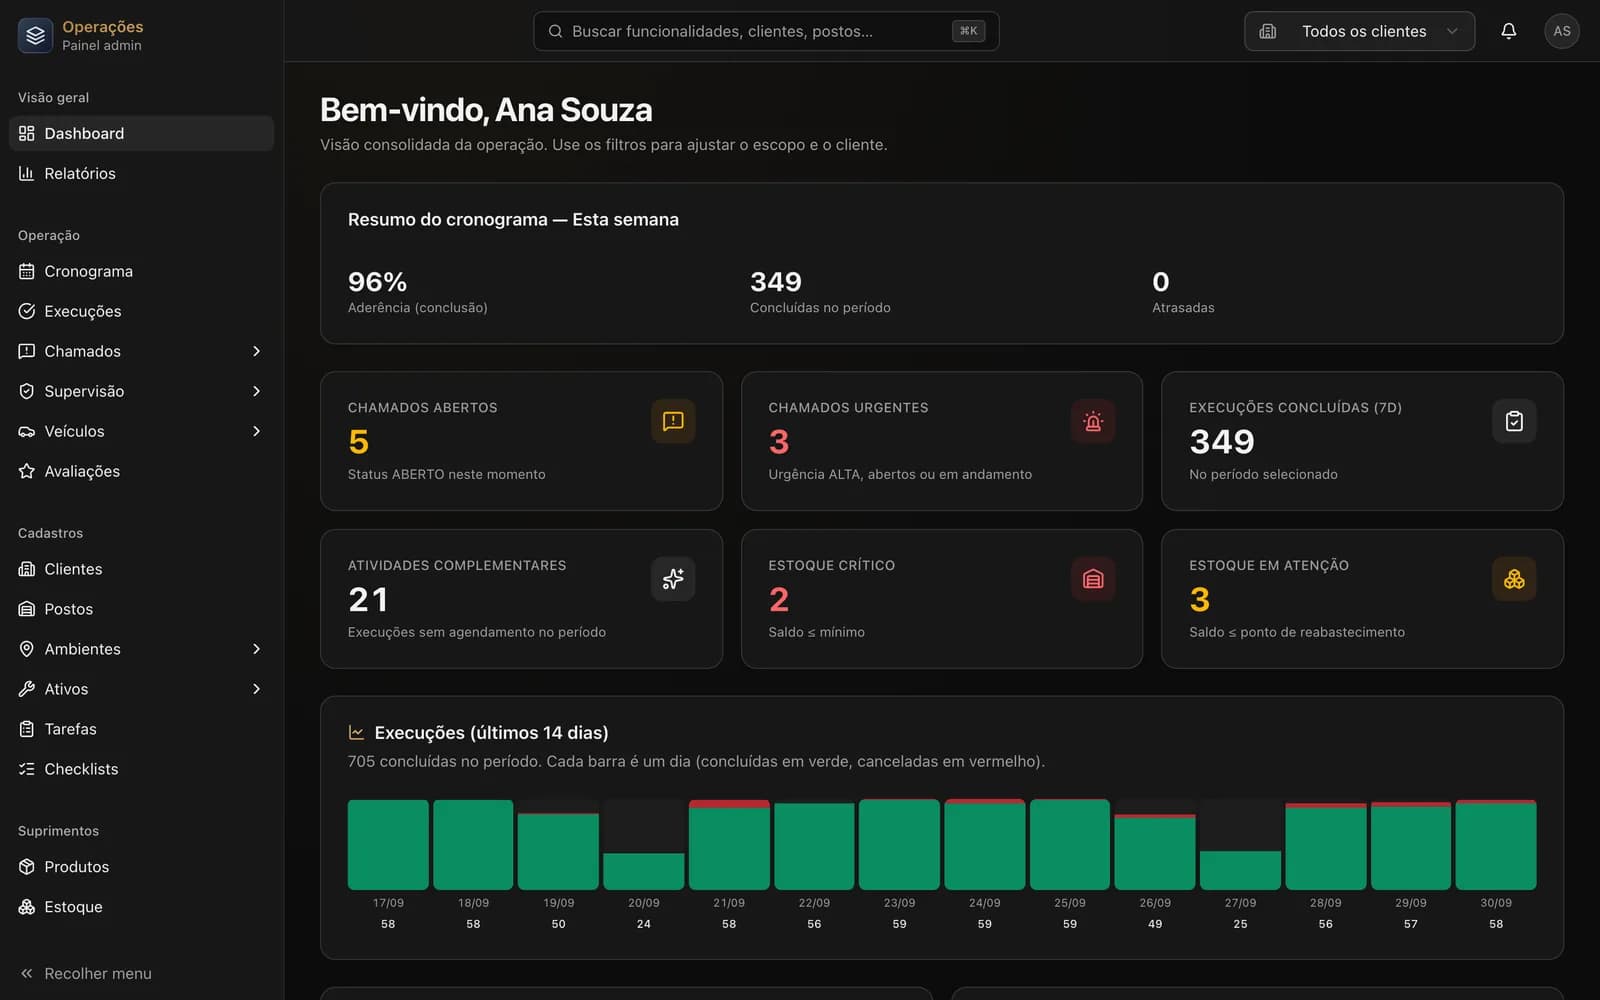Expand the Veículos submenu chevron
Viewport: 1600px width, 1000px height.
[x=256, y=431]
